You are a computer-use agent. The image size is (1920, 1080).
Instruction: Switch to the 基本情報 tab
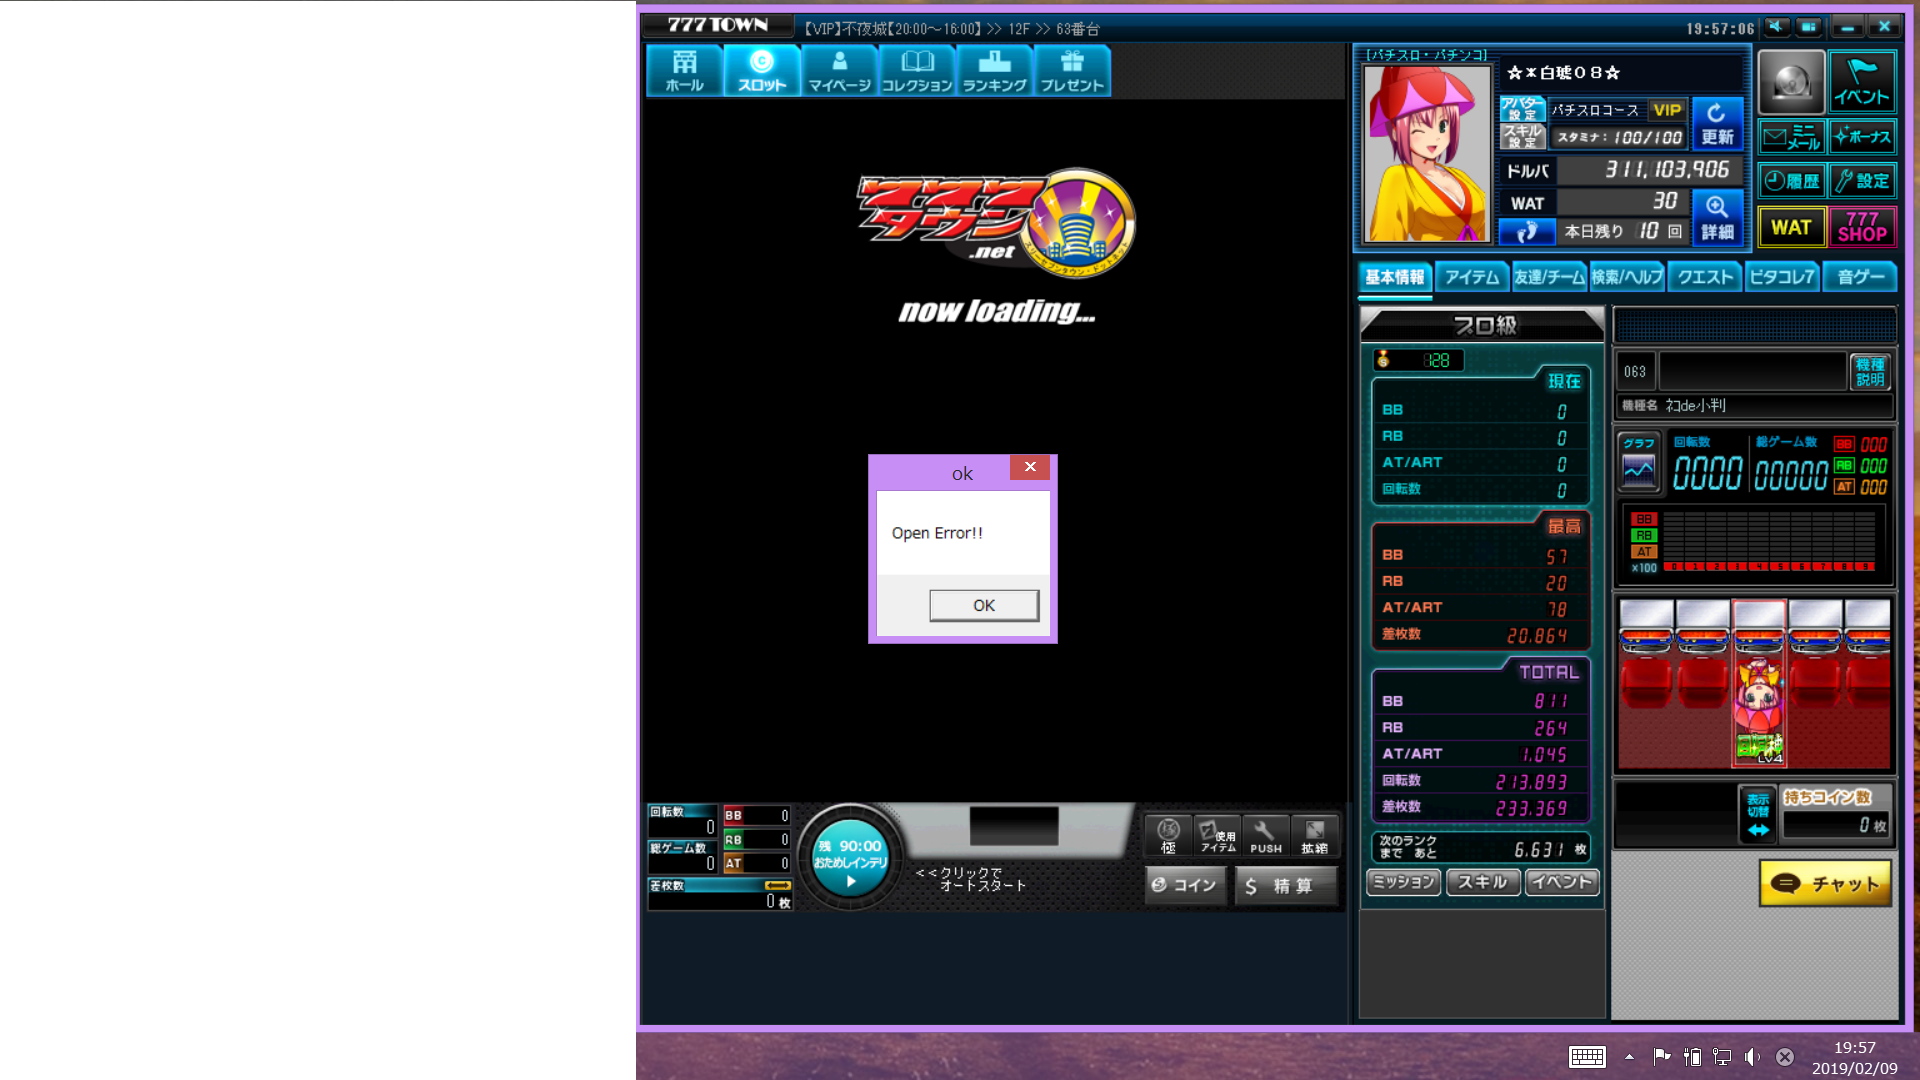(x=1395, y=278)
